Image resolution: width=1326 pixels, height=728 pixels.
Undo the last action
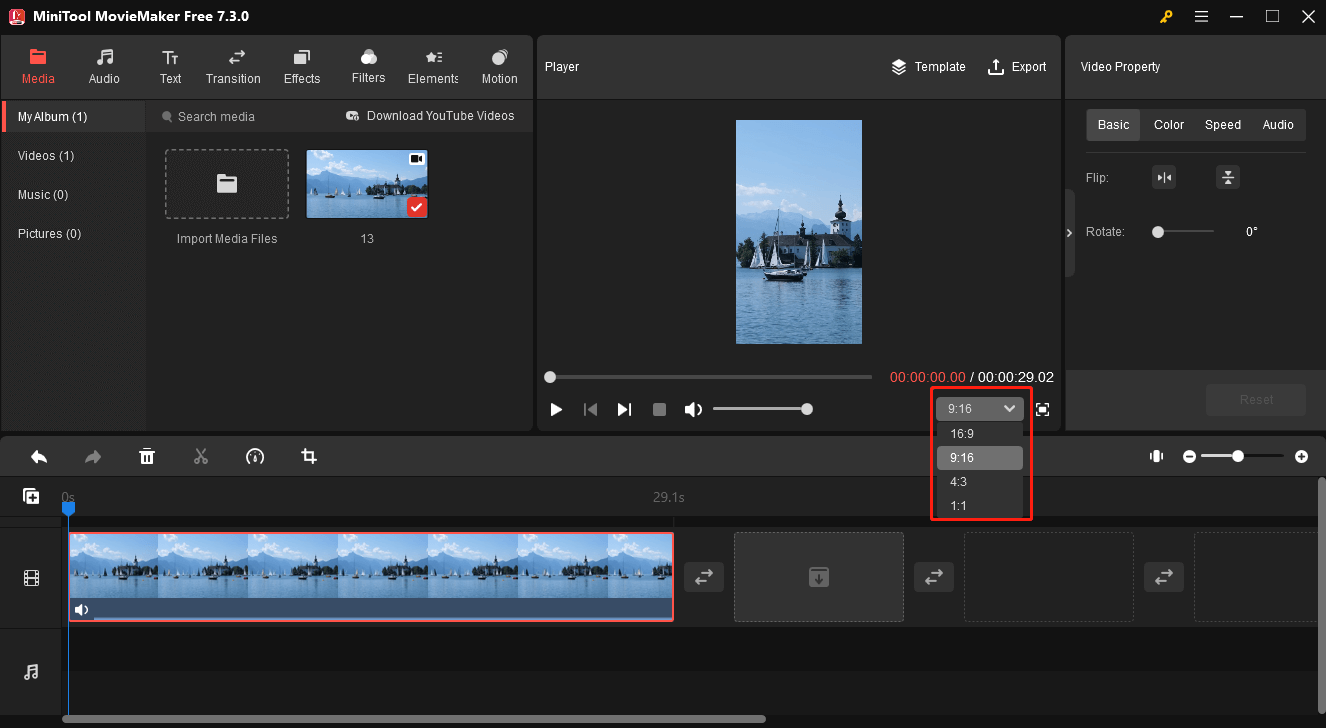39,457
